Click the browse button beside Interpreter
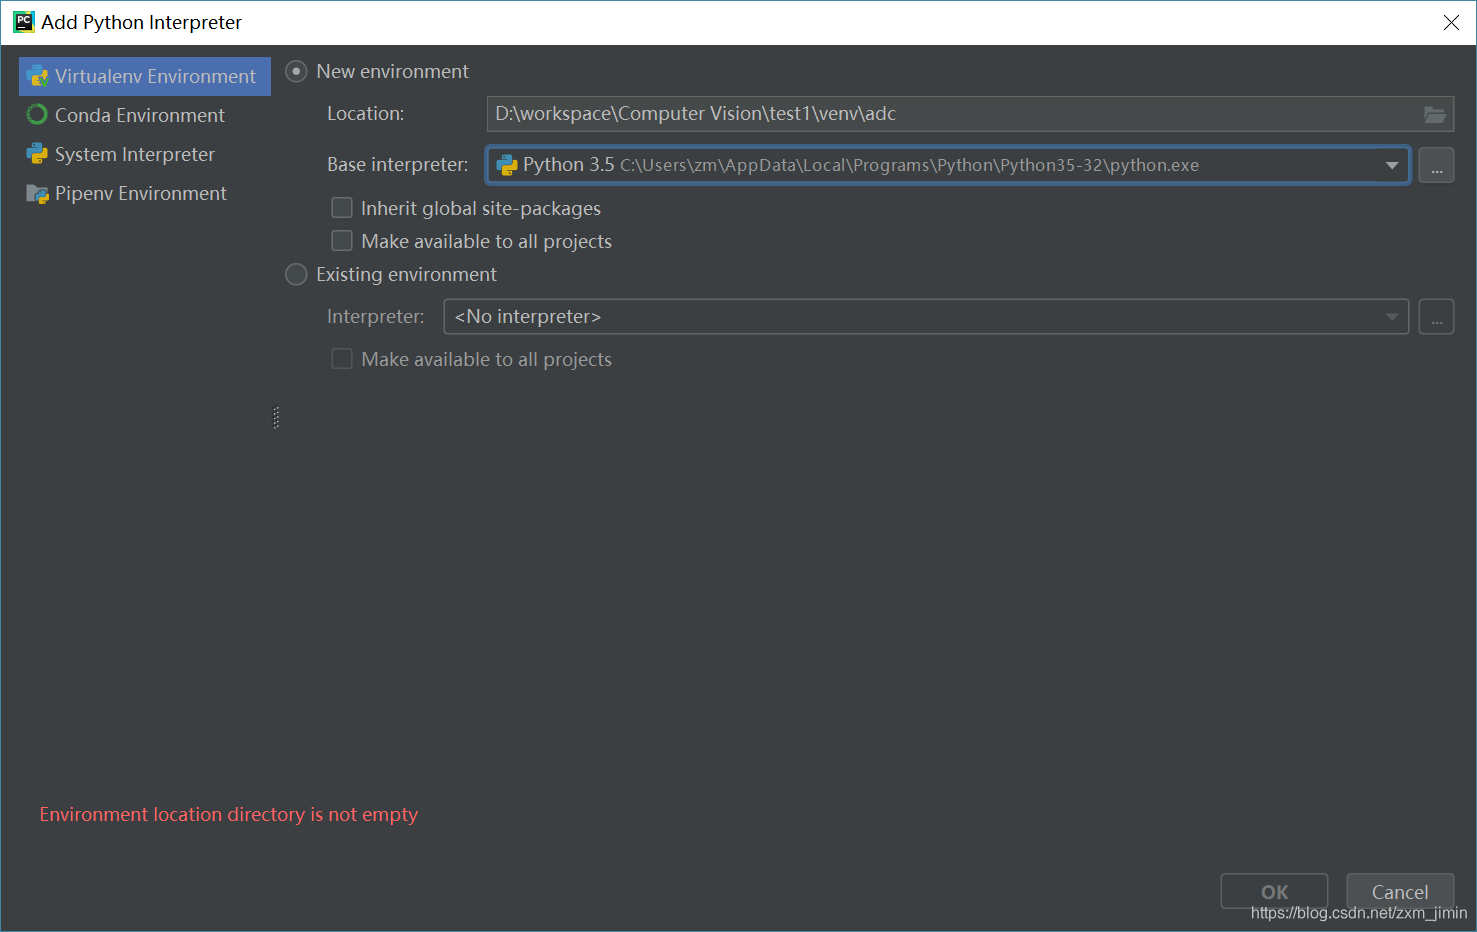The height and width of the screenshot is (932, 1477). coord(1436,317)
